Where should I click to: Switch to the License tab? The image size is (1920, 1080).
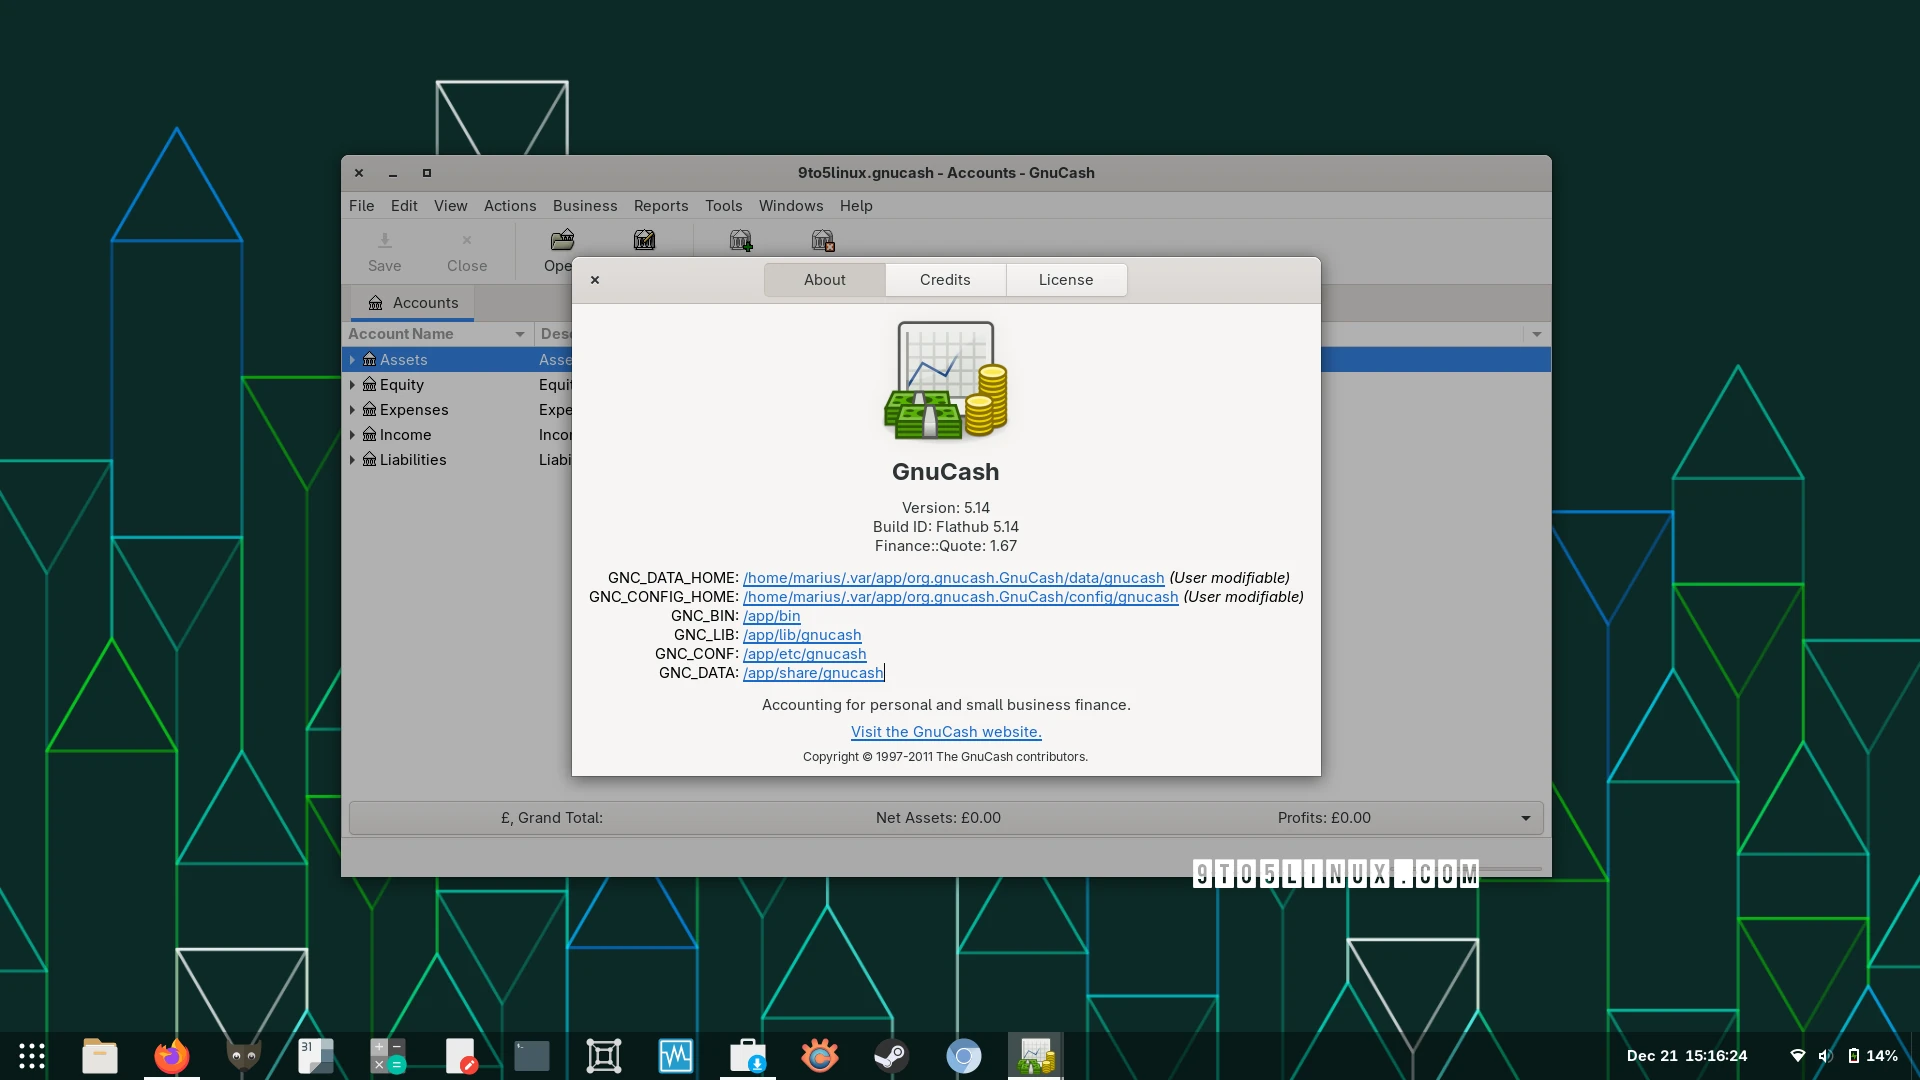1065,280
